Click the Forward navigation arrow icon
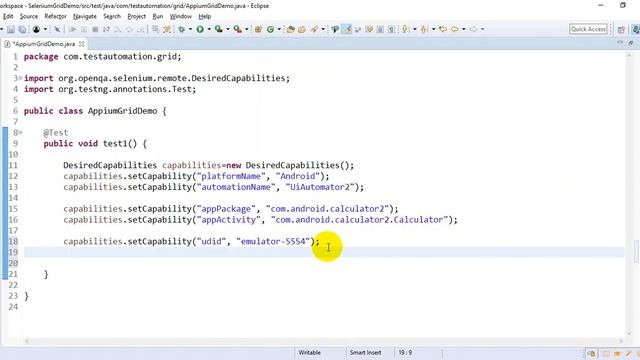The height and width of the screenshot is (360, 640). [x=473, y=29]
